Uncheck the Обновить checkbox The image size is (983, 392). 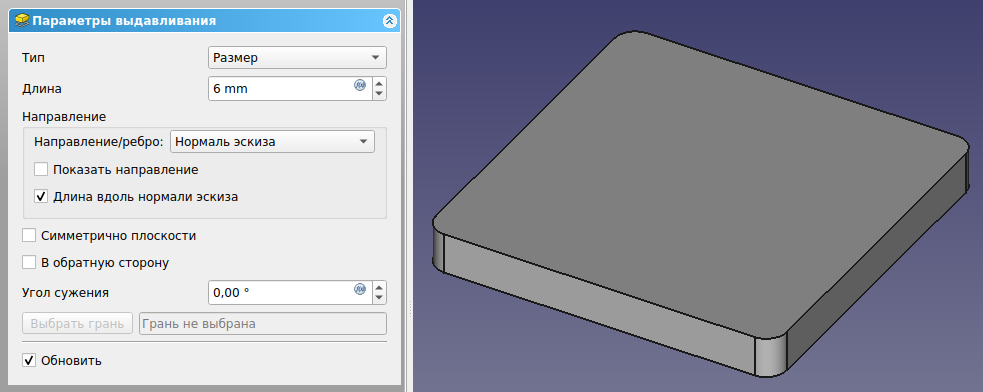point(29,361)
